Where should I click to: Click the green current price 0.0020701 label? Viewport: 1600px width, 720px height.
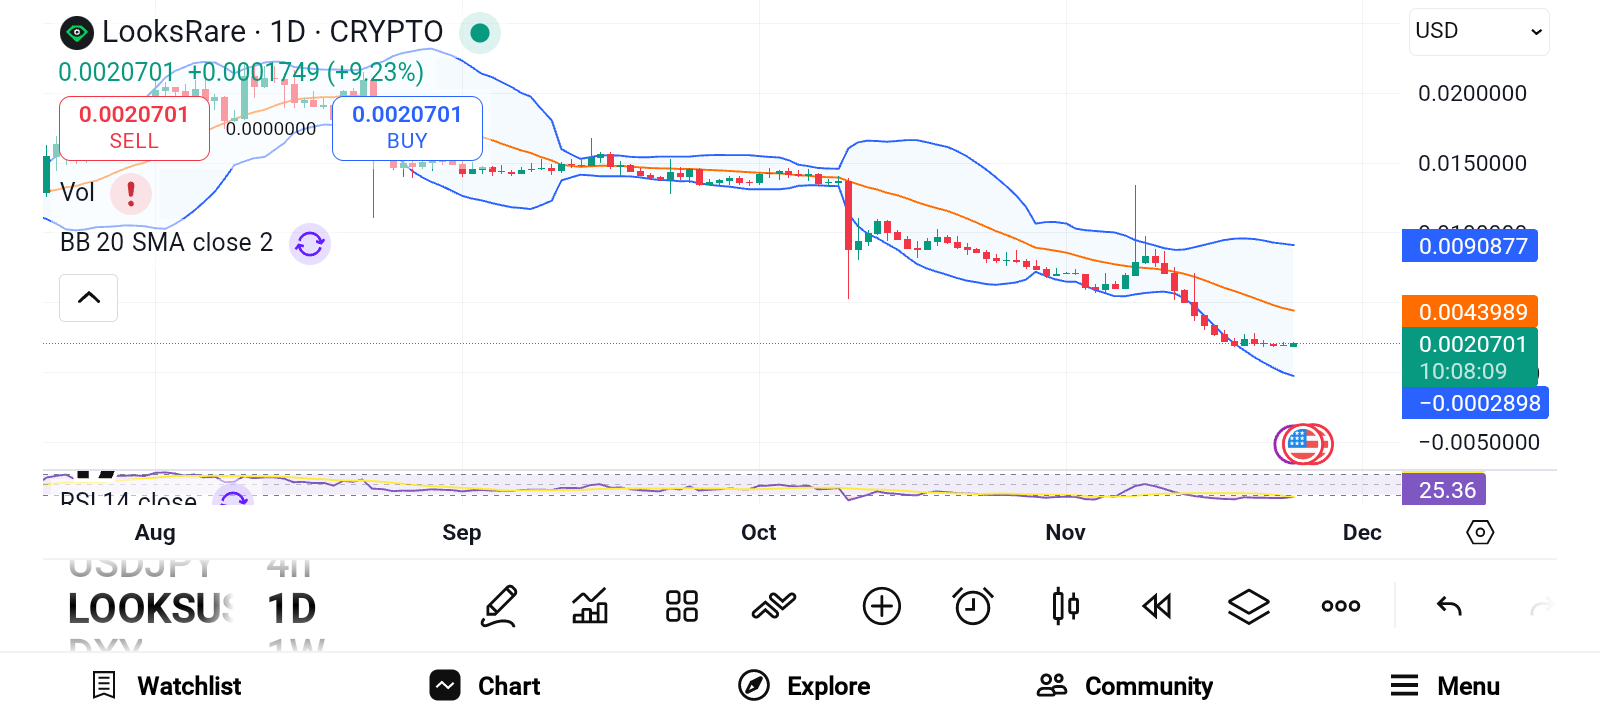click(1470, 357)
